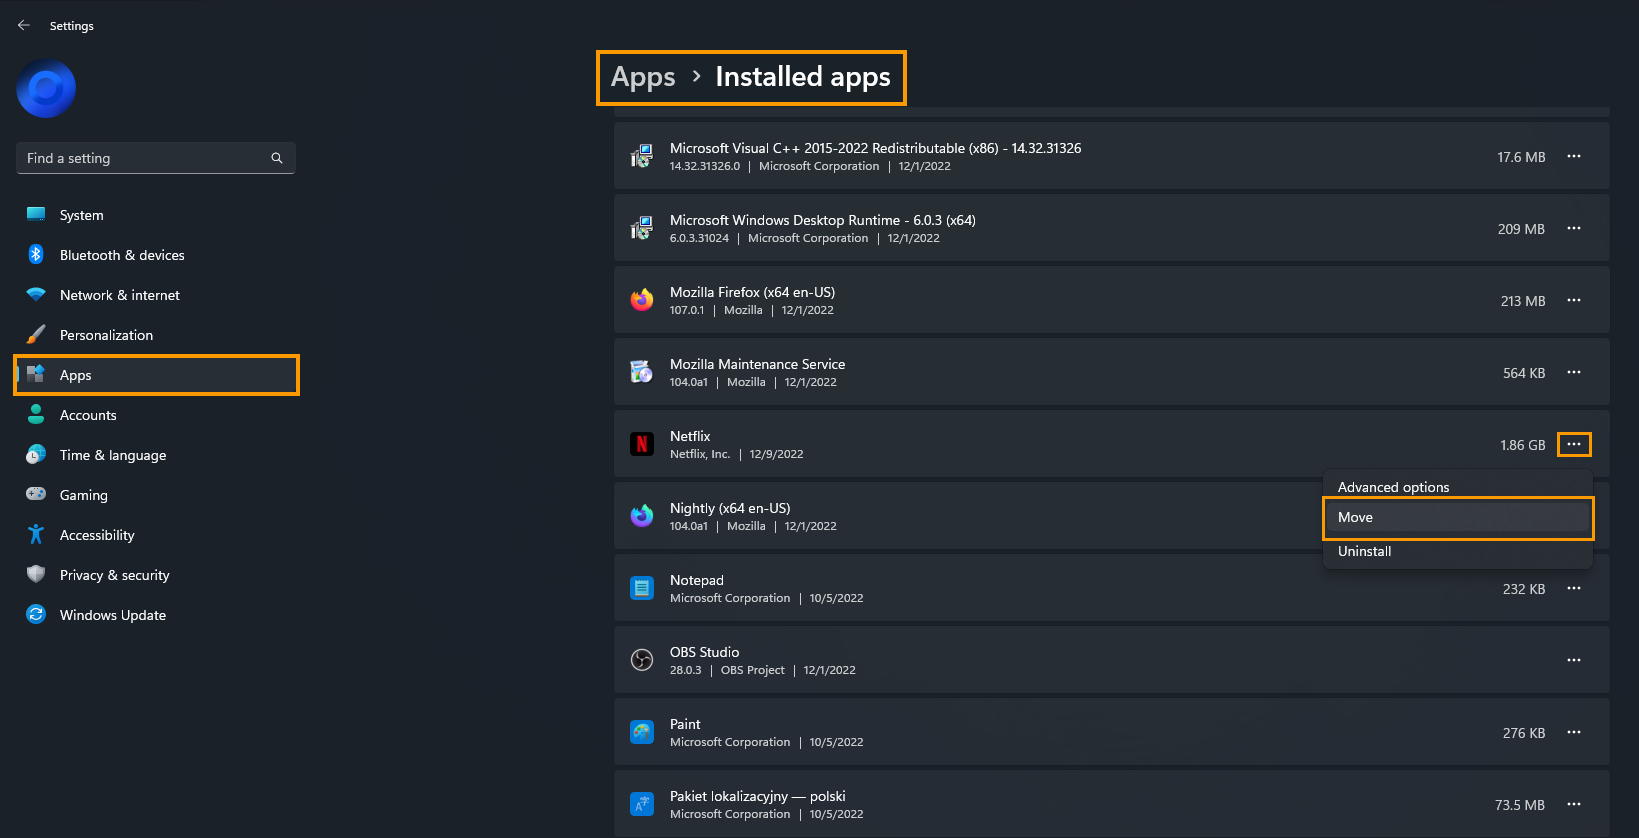This screenshot has width=1639, height=838.
Task: Choose Uninstall from the Netflix menu
Action: click(x=1458, y=551)
